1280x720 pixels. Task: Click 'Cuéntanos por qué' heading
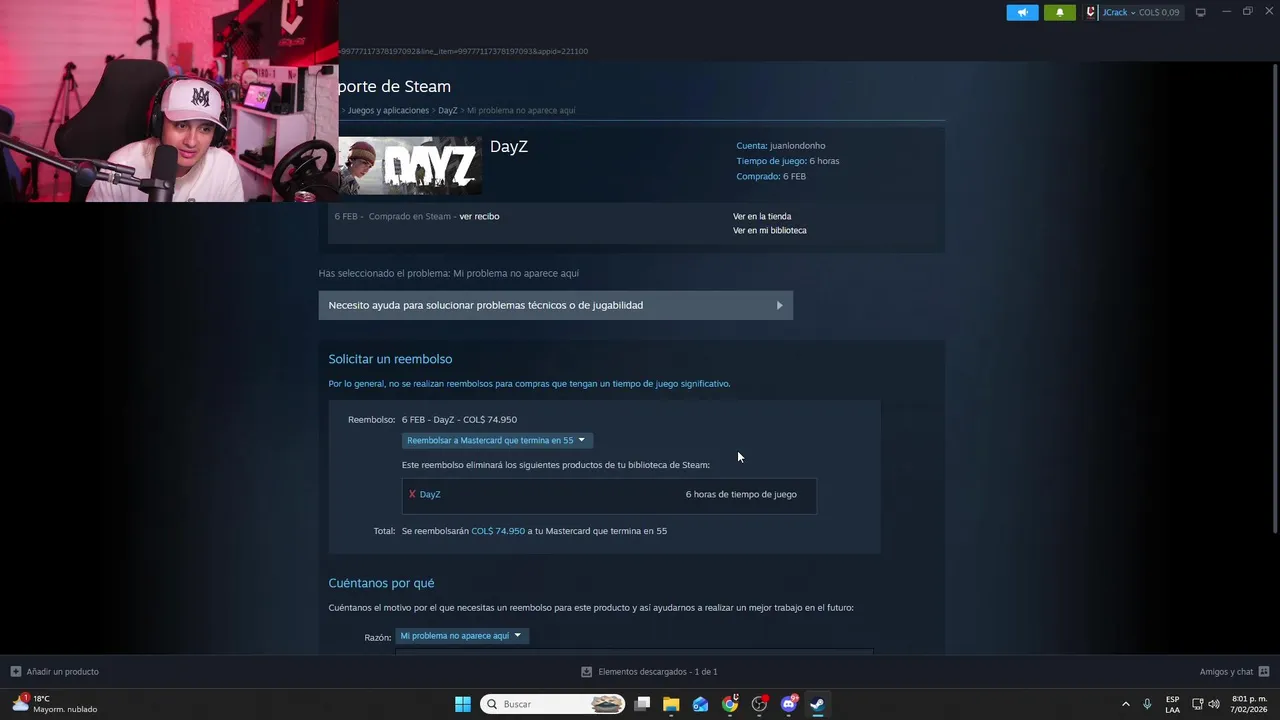381,583
